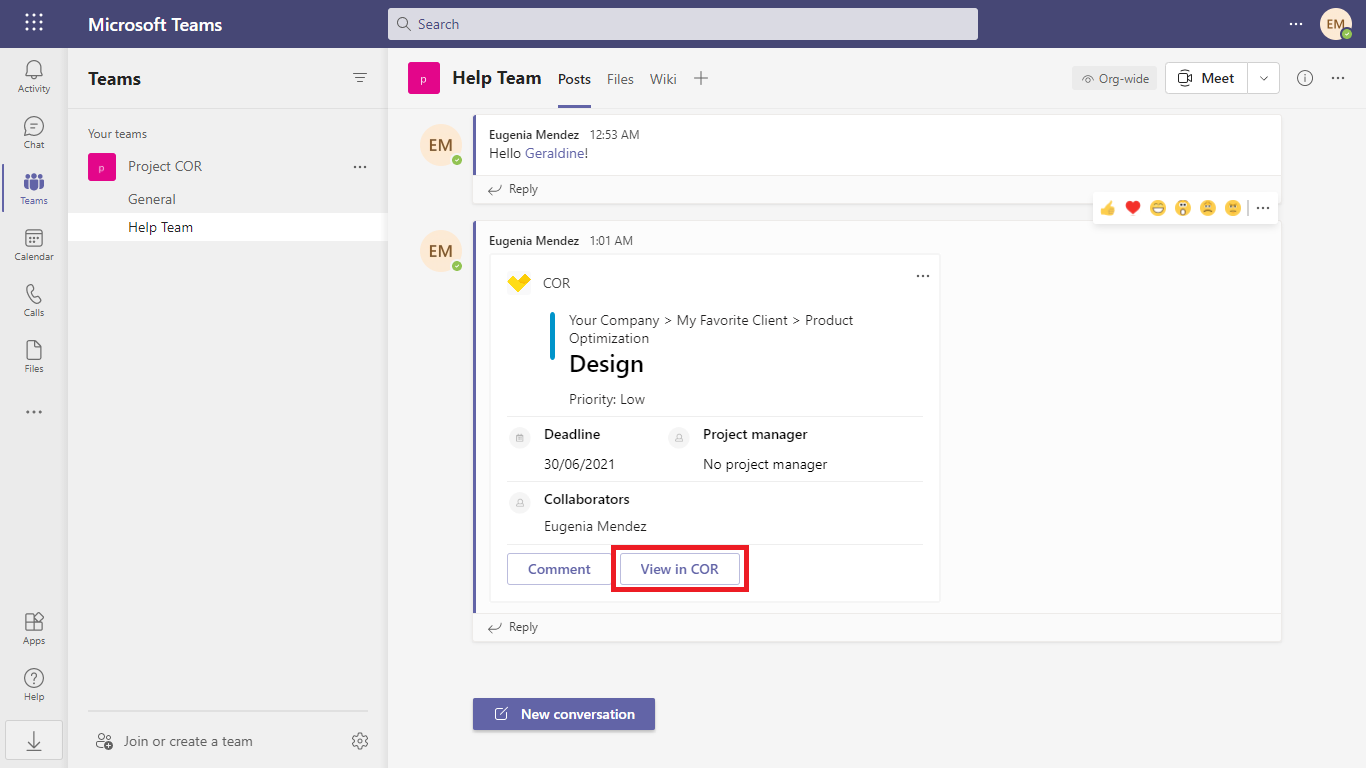Click the COR yellow logo icon

tap(519, 283)
